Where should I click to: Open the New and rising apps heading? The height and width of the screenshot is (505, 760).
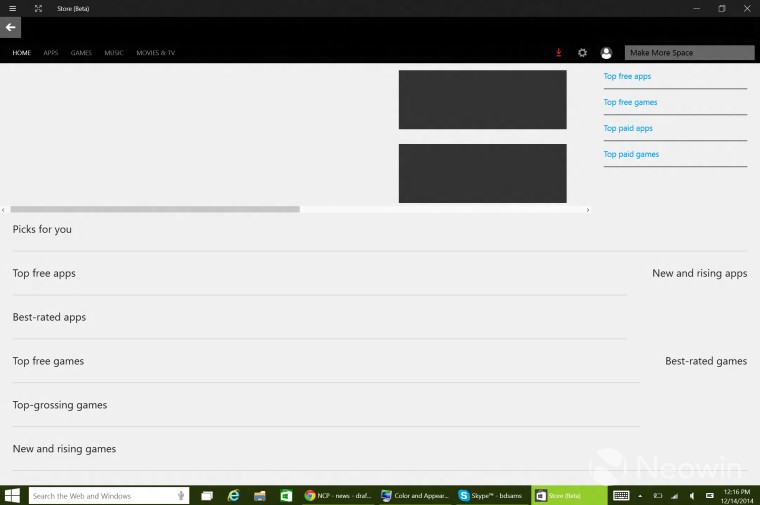tap(699, 273)
